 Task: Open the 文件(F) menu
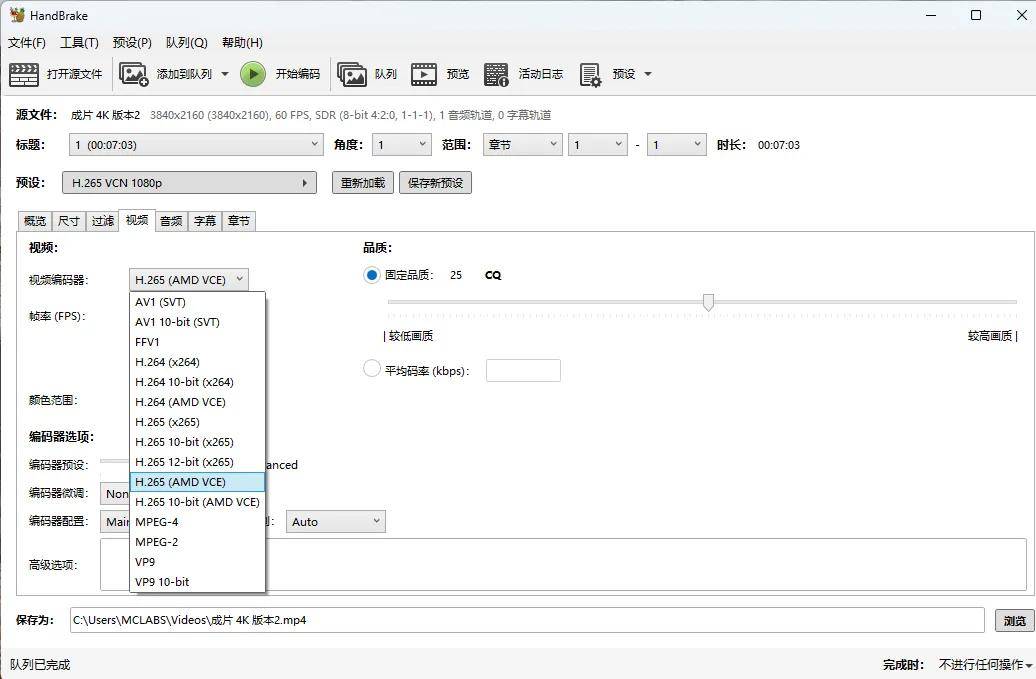(x=27, y=43)
